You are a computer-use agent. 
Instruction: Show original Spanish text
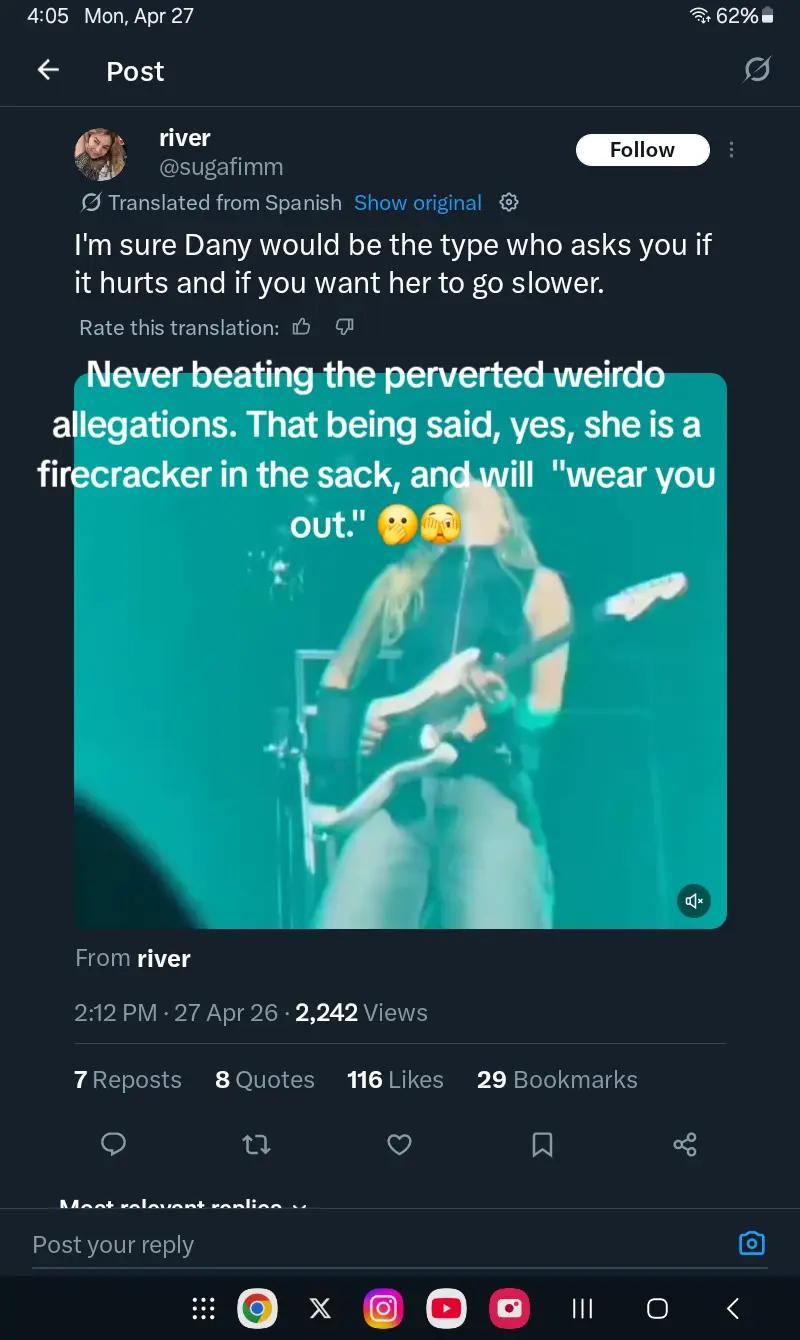pyautogui.click(x=418, y=203)
